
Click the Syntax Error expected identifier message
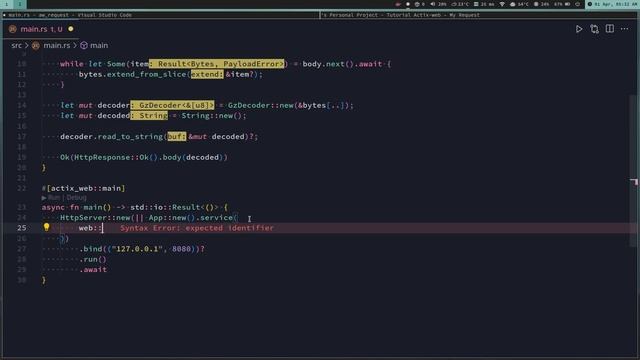tap(197, 228)
